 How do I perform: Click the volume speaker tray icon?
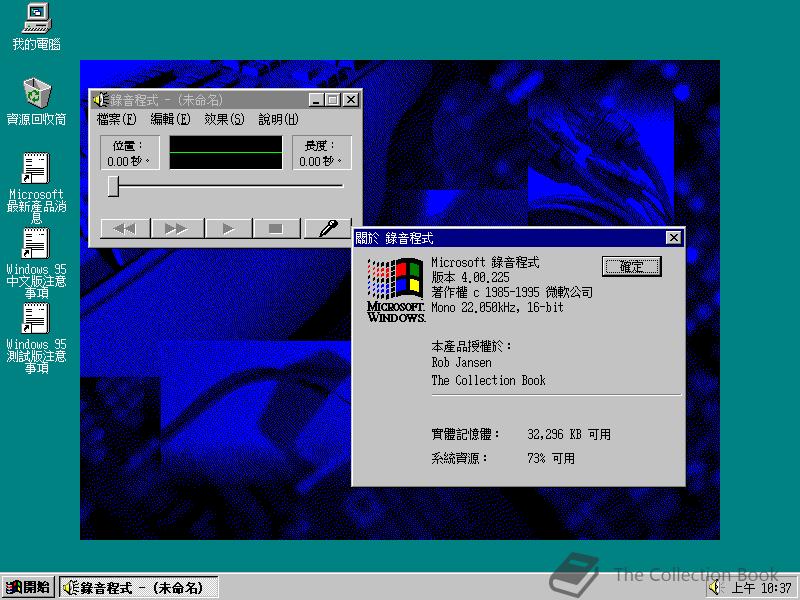point(715,588)
